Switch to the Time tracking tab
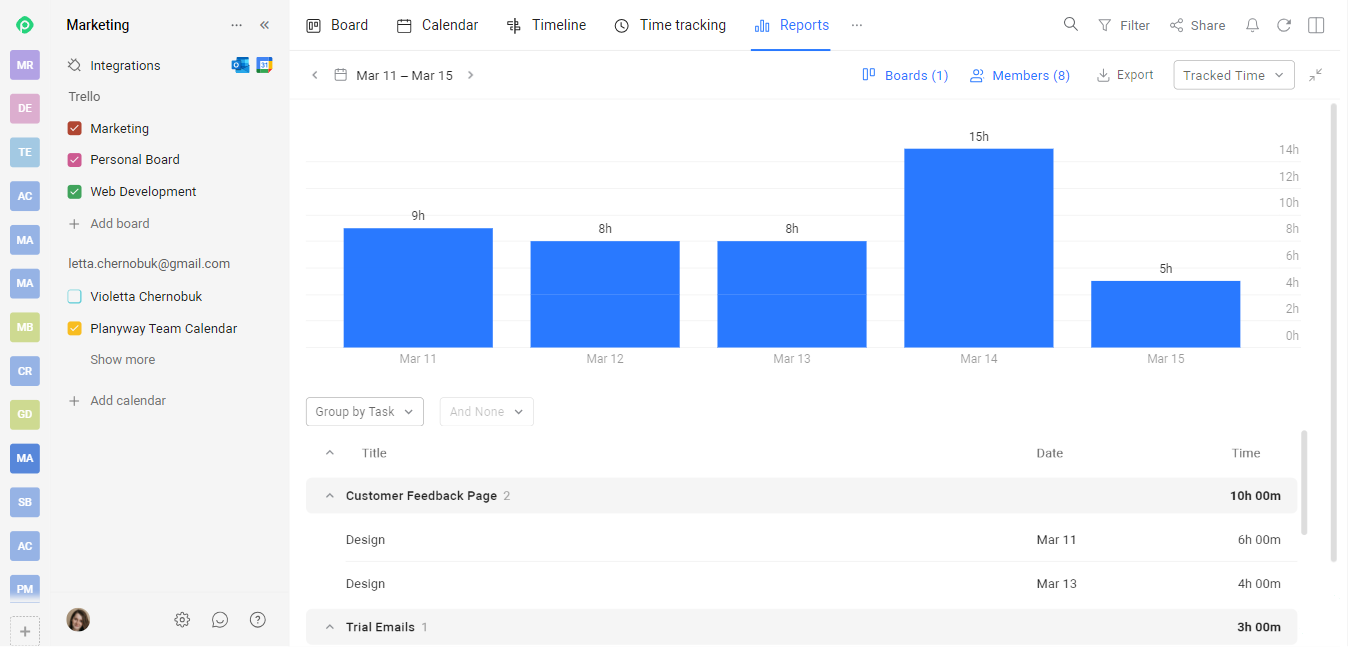This screenshot has height=650, width=1348. [x=670, y=25]
